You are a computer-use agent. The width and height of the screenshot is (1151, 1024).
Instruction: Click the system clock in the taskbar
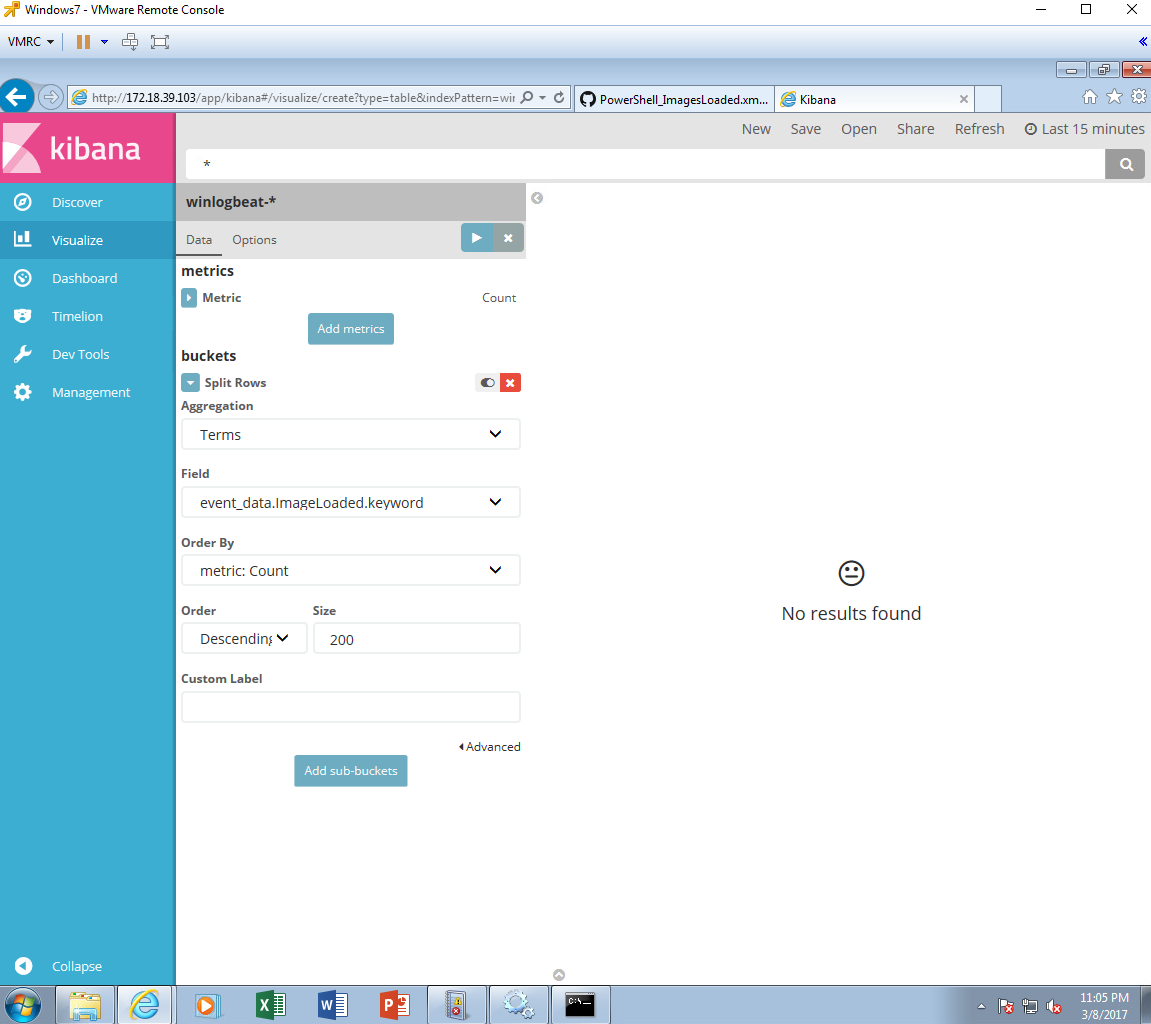[1104, 1006]
